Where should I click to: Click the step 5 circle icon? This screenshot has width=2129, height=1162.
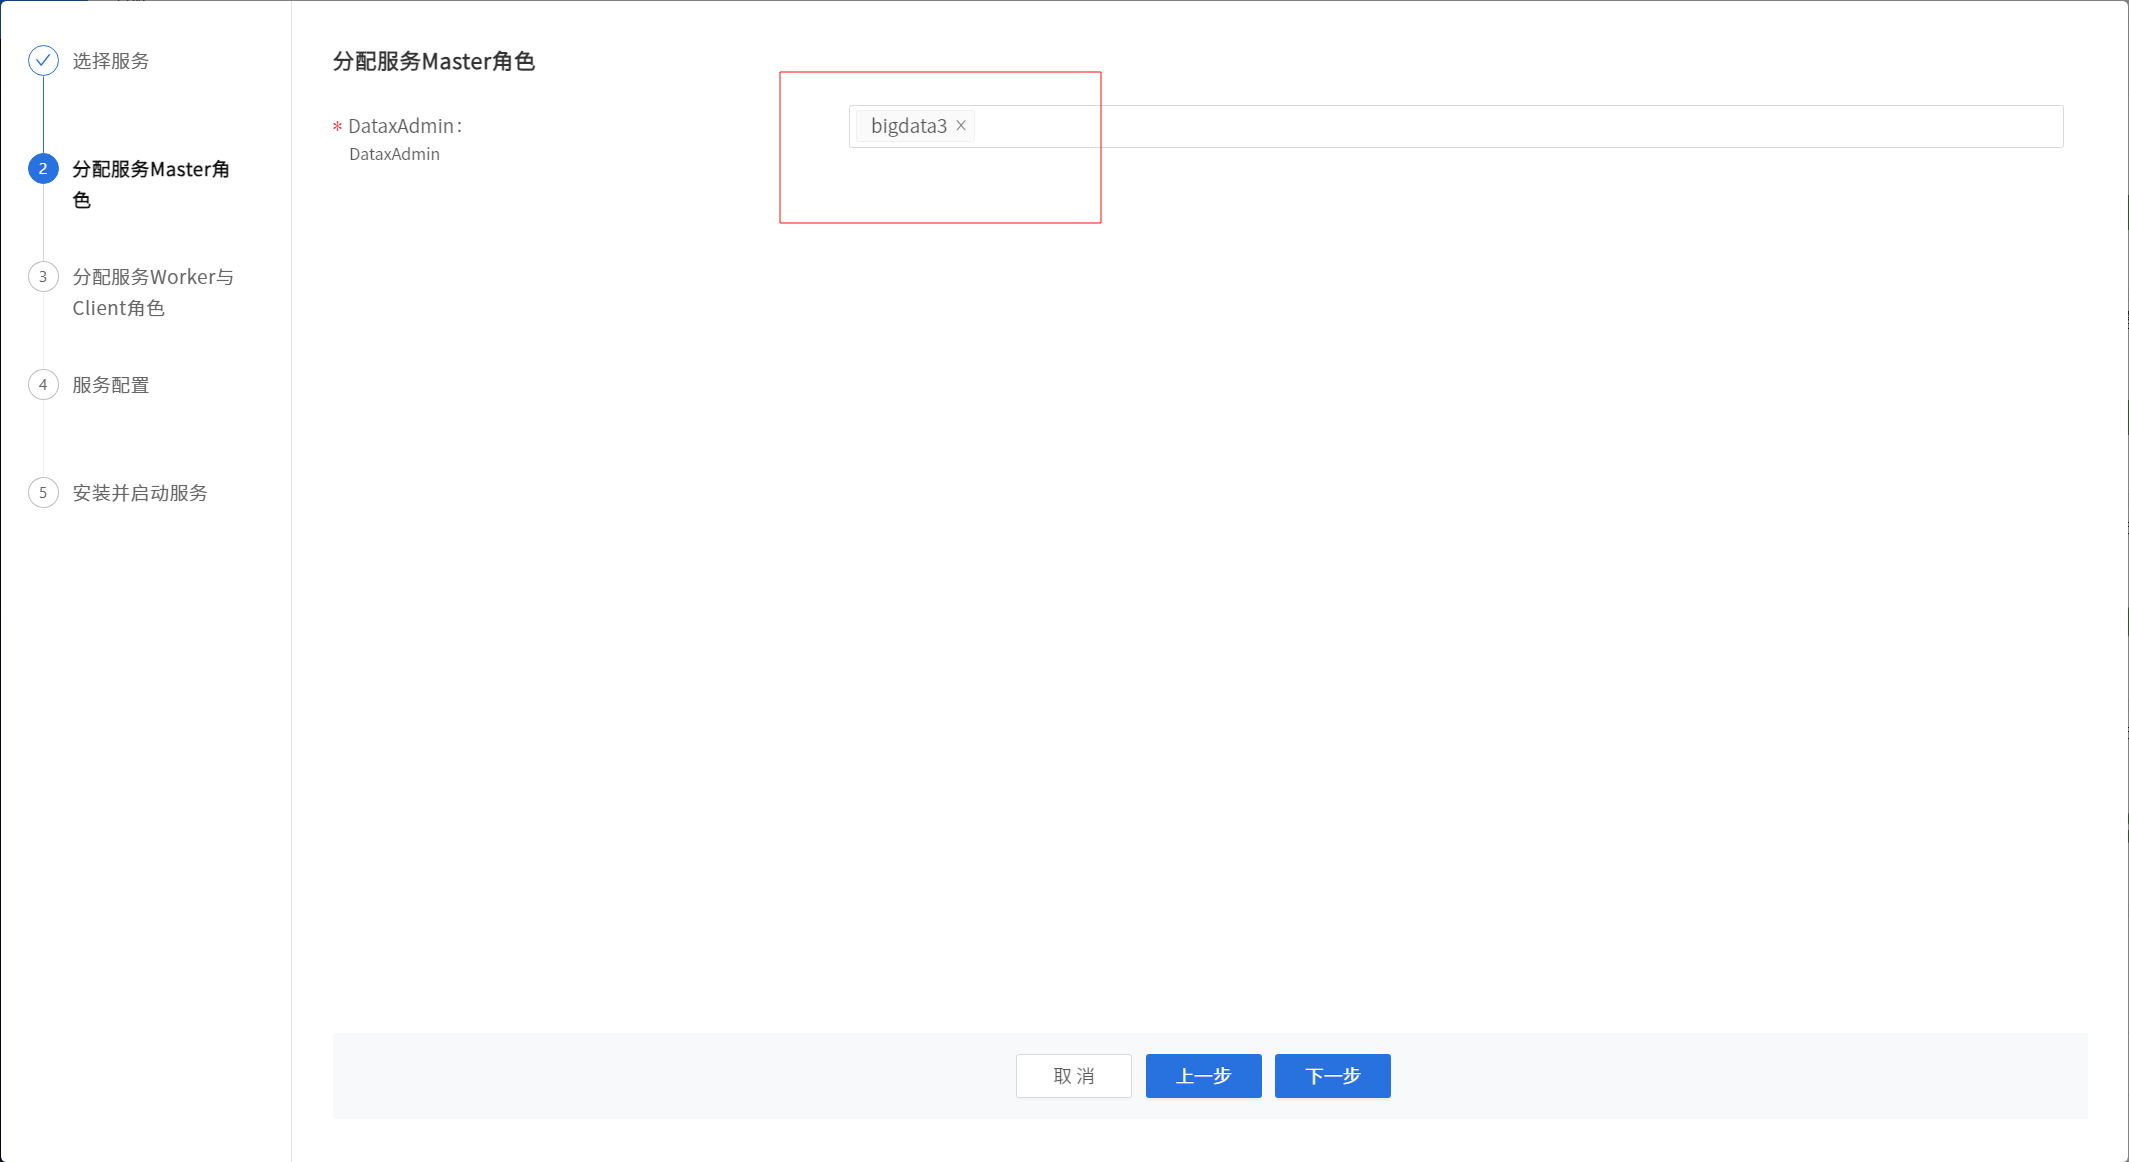43,493
